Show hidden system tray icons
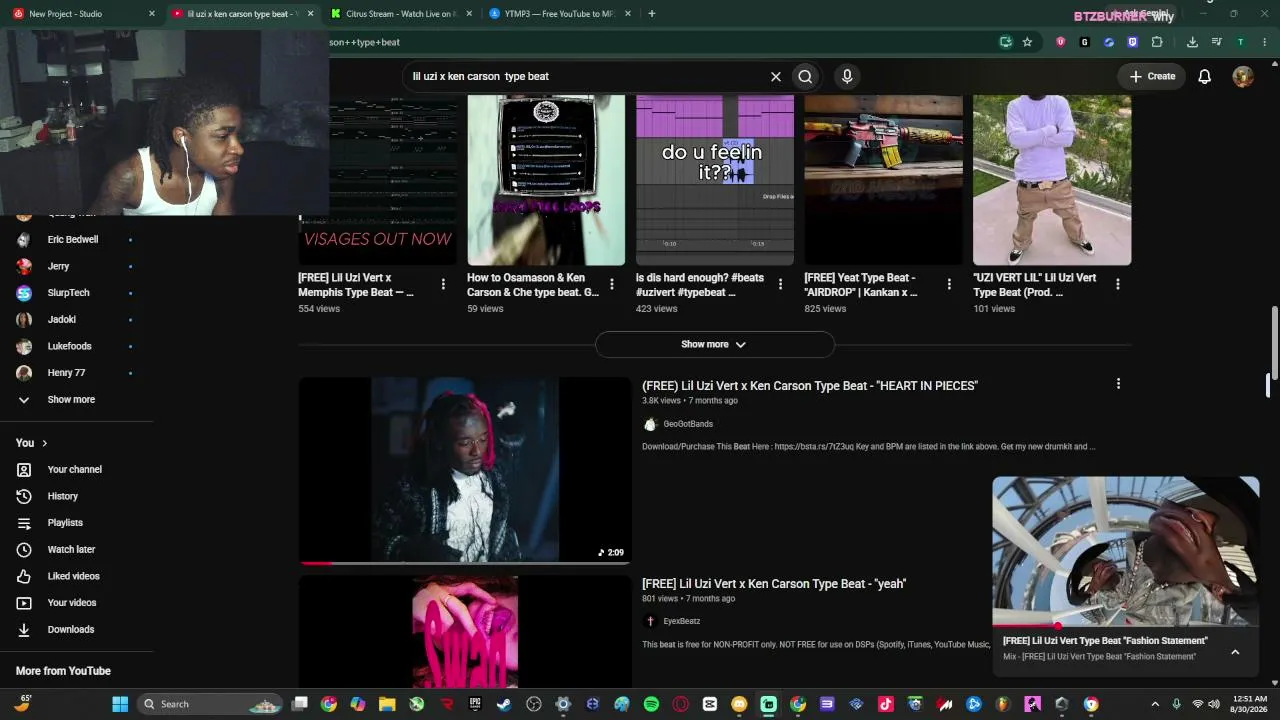Viewport: 1280px width, 720px height. point(1155,704)
